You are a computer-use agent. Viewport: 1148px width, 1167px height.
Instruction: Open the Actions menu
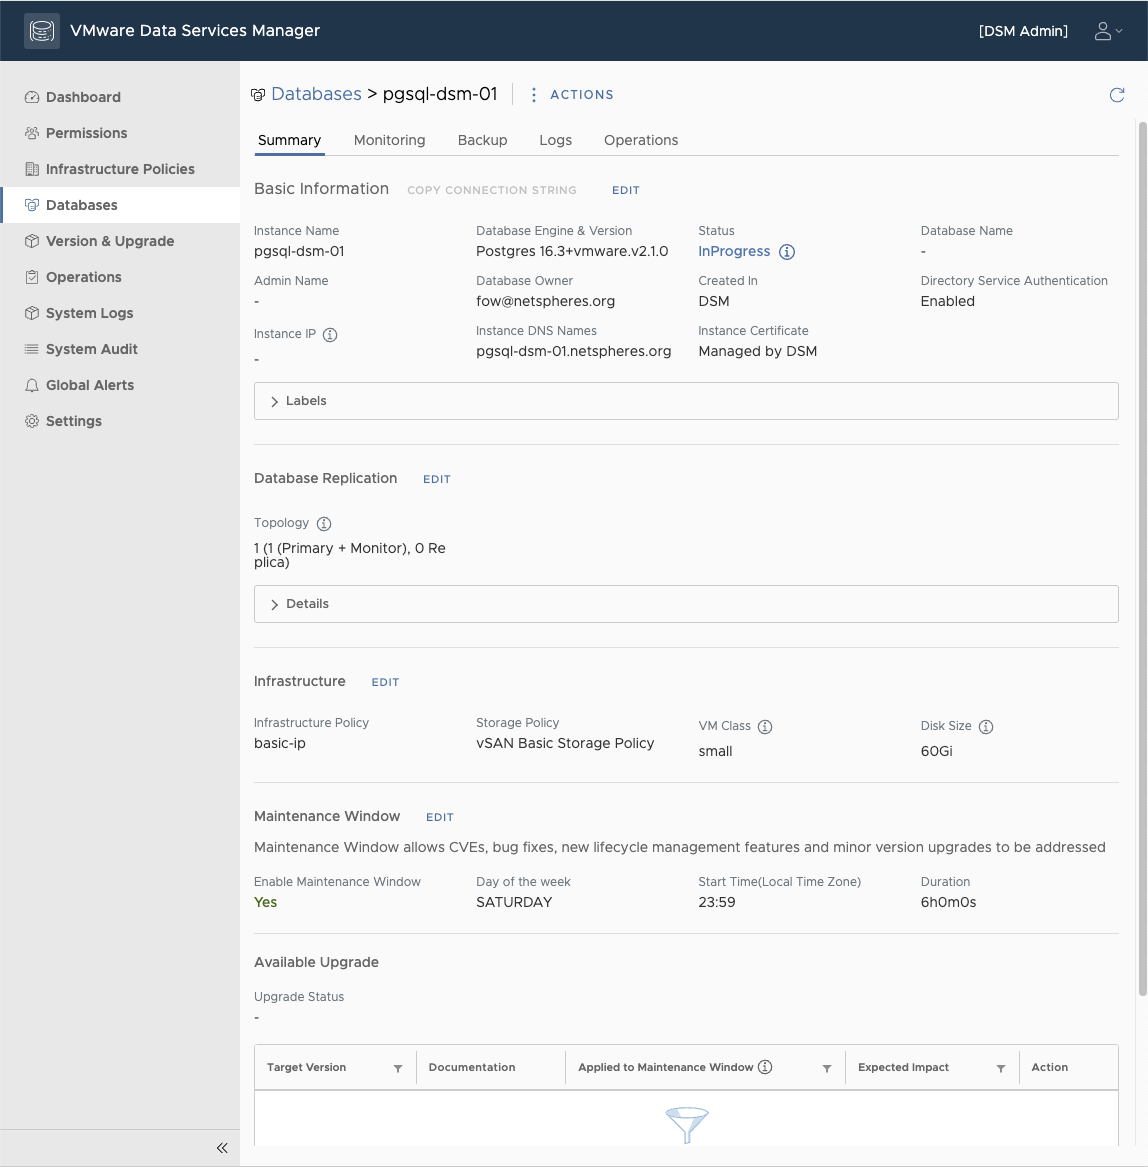point(572,95)
